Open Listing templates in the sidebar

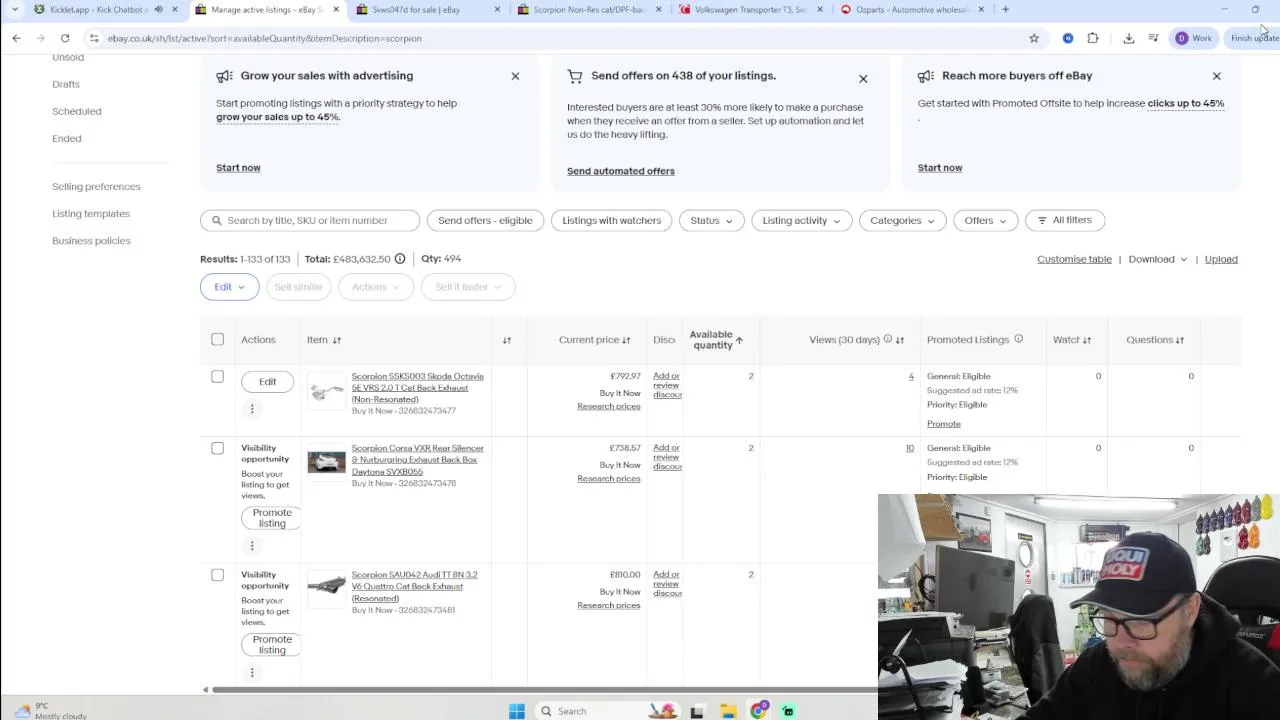tap(91, 213)
